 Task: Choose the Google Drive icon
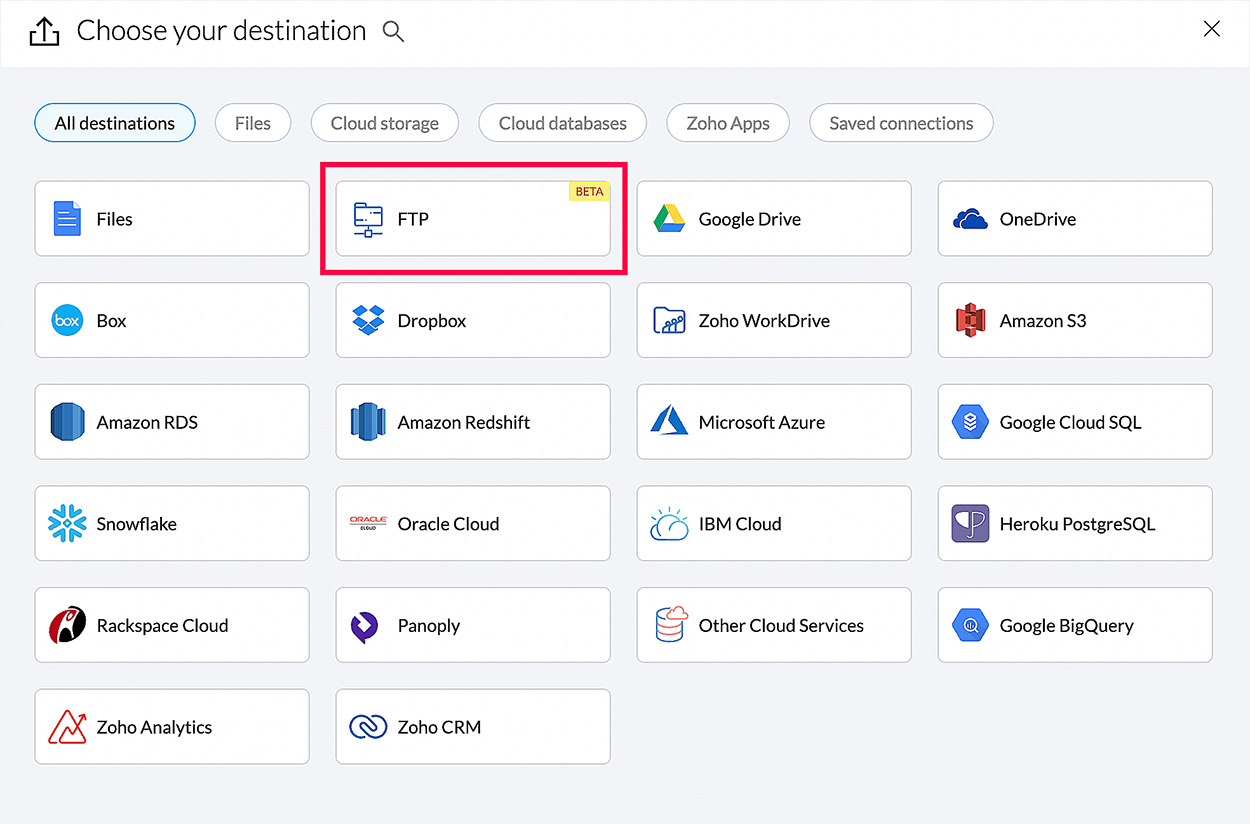click(x=669, y=219)
